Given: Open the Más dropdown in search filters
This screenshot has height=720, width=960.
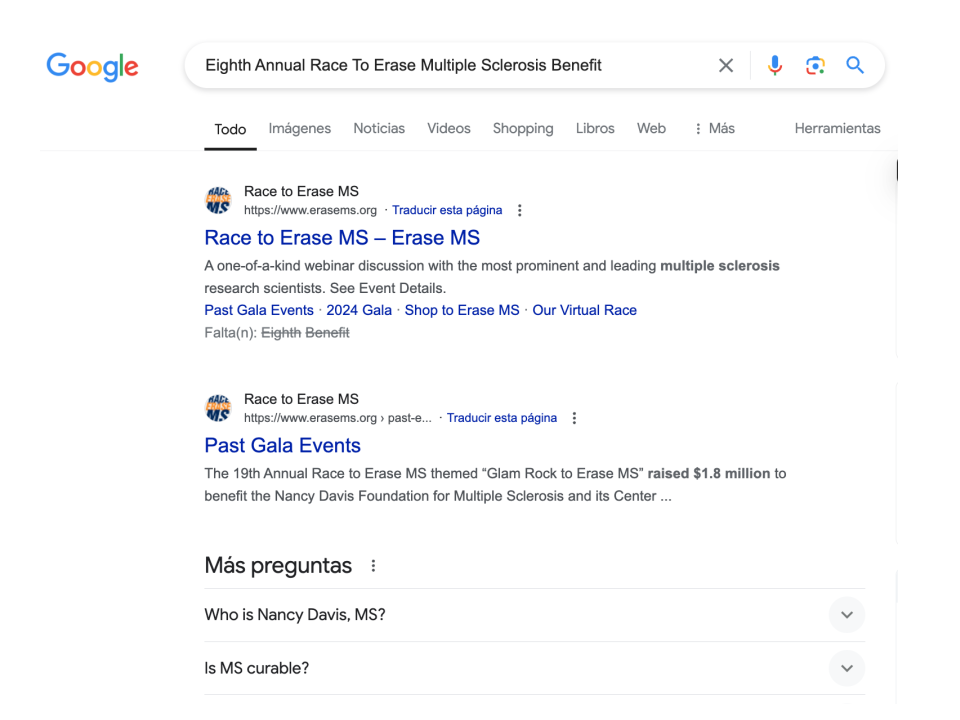Looking at the screenshot, I should click(x=714, y=128).
